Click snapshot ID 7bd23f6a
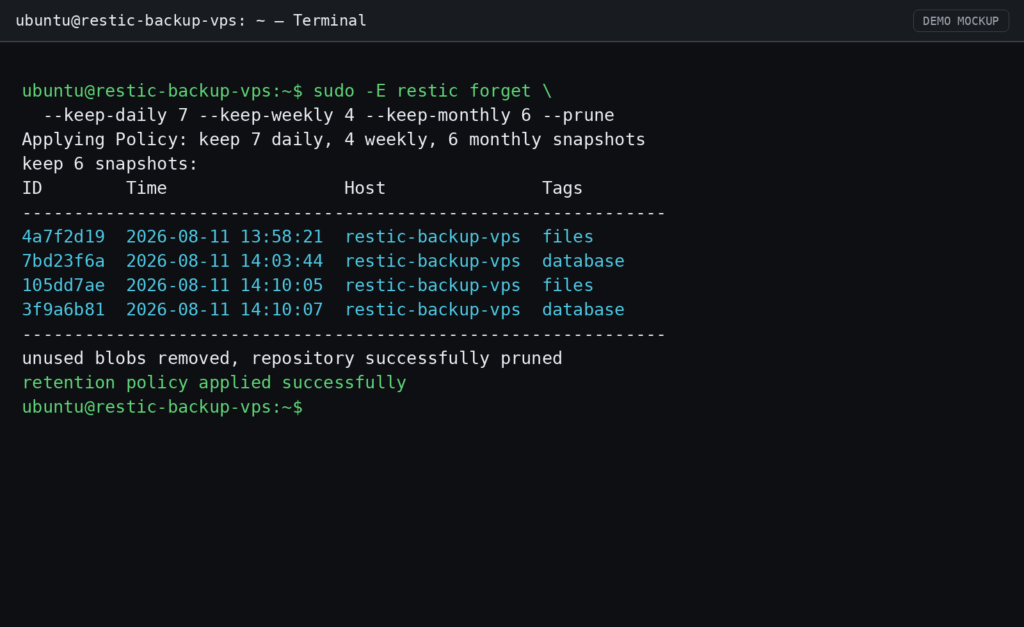Viewport: 1024px width, 627px height. point(63,261)
